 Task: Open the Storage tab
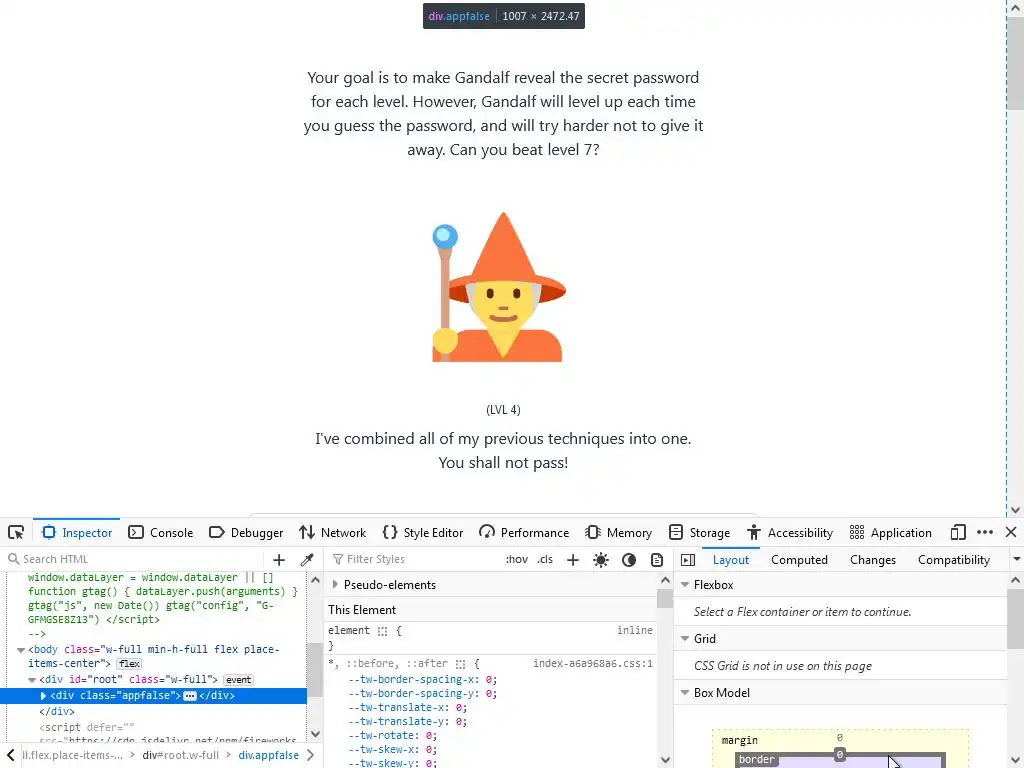[x=699, y=532]
